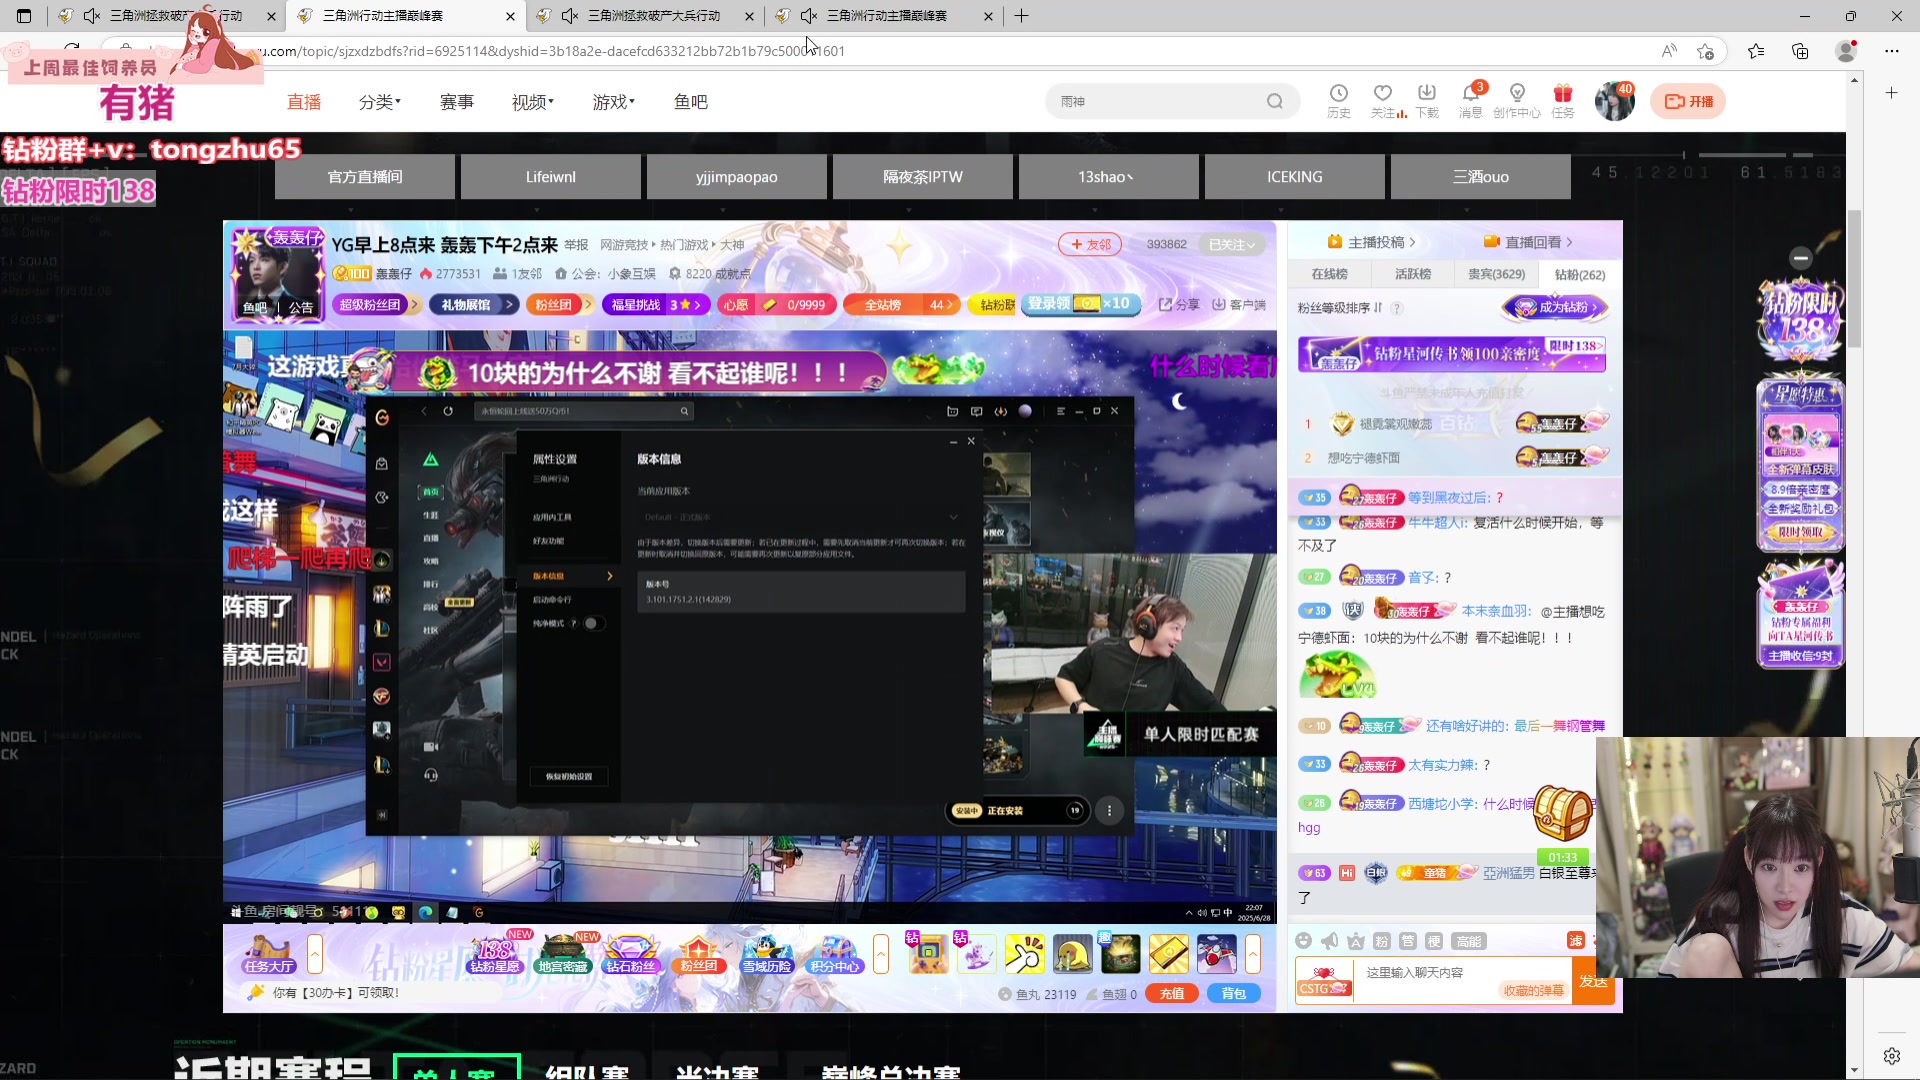Open the user avatar with badge 40

(x=1614, y=101)
